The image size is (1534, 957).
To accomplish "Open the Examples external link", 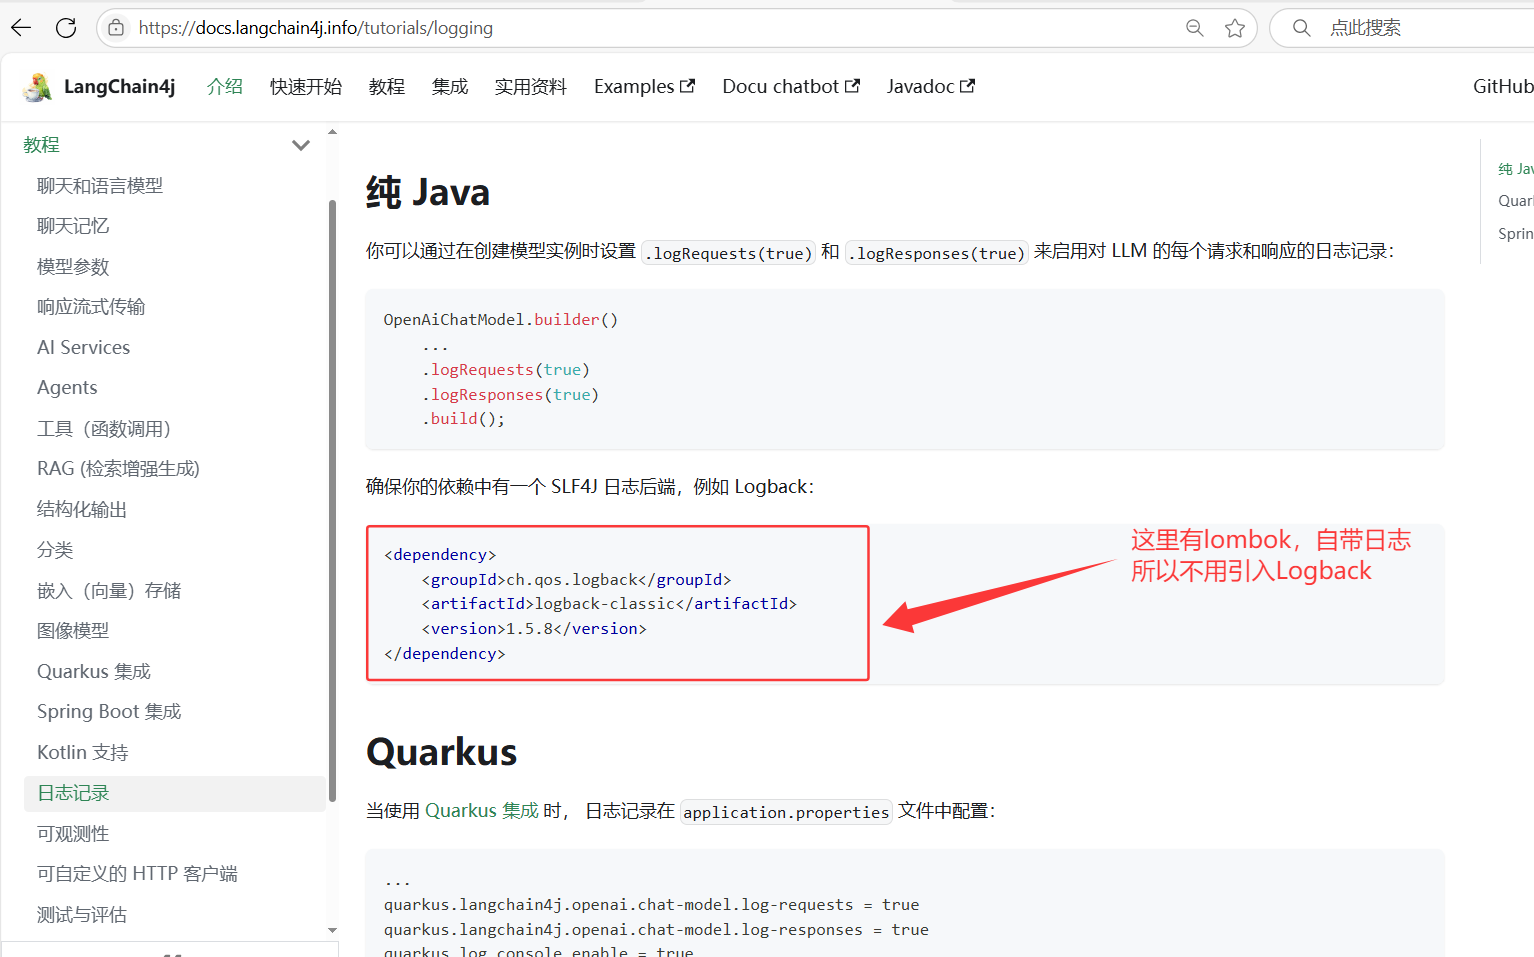I will click(x=644, y=87).
